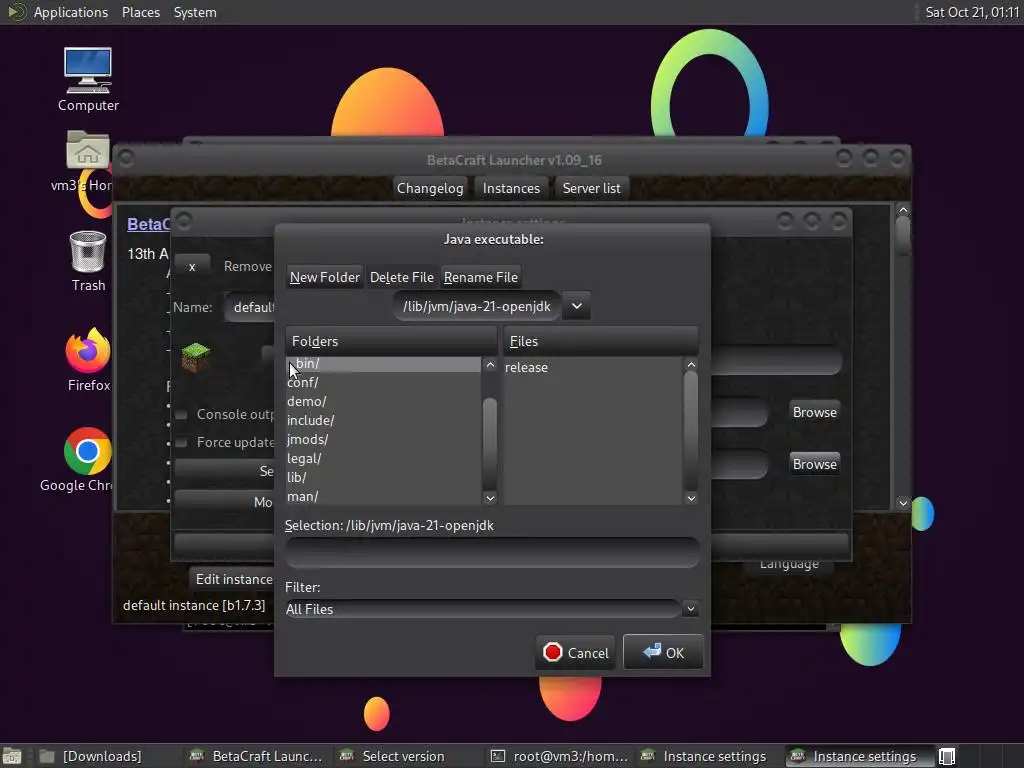The width and height of the screenshot is (1024, 768).
Task: Cancel the Java executable dialog
Action: click(575, 652)
